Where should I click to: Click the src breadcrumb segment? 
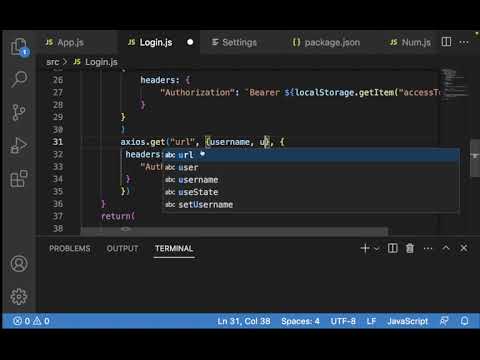point(53,62)
